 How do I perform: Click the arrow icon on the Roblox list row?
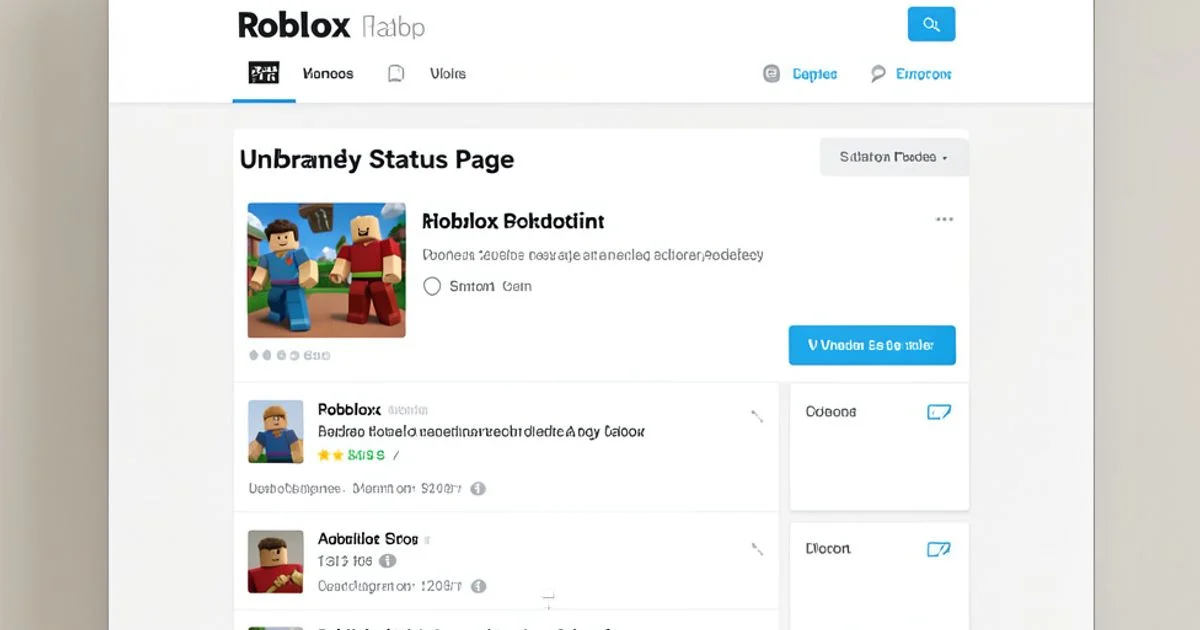[757, 416]
